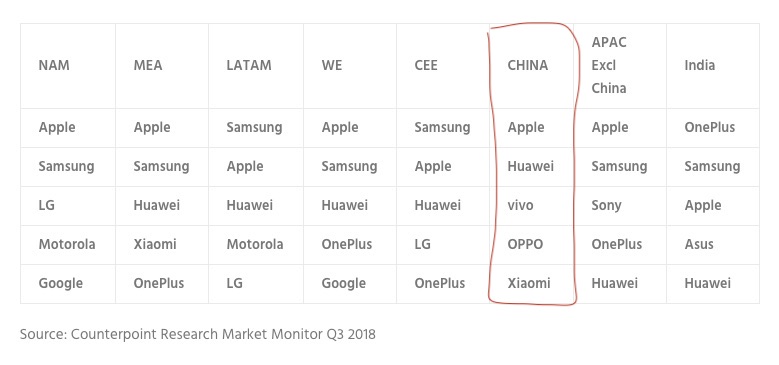
Task: Click the LATAM column header
Action: point(249,65)
